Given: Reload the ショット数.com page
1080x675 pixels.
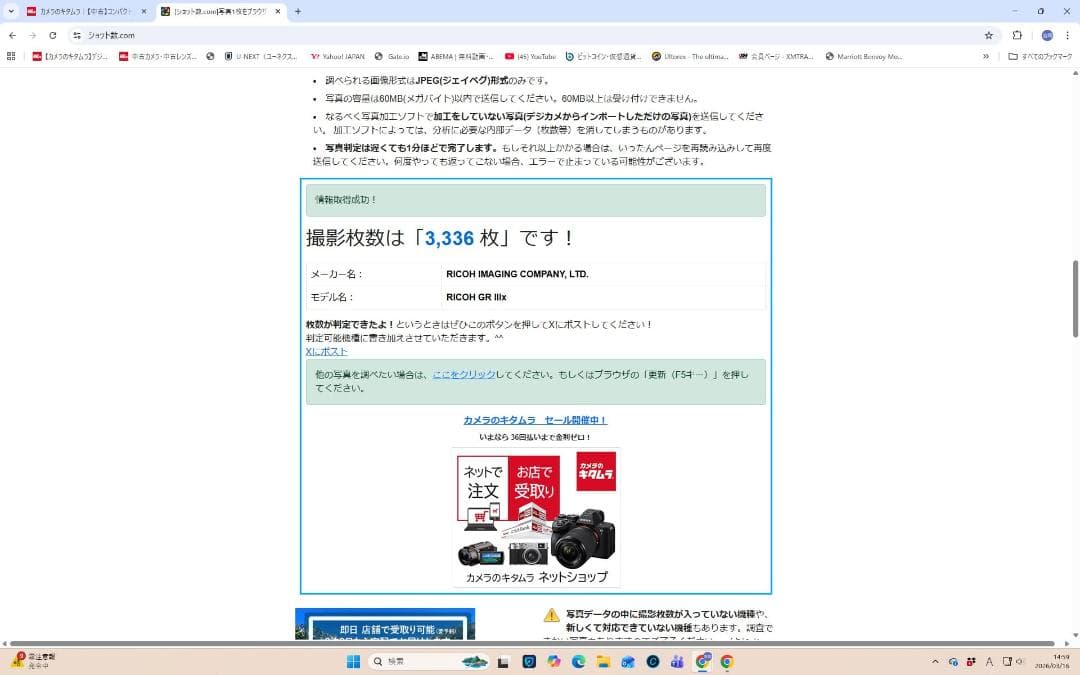Looking at the screenshot, I should coord(52,35).
